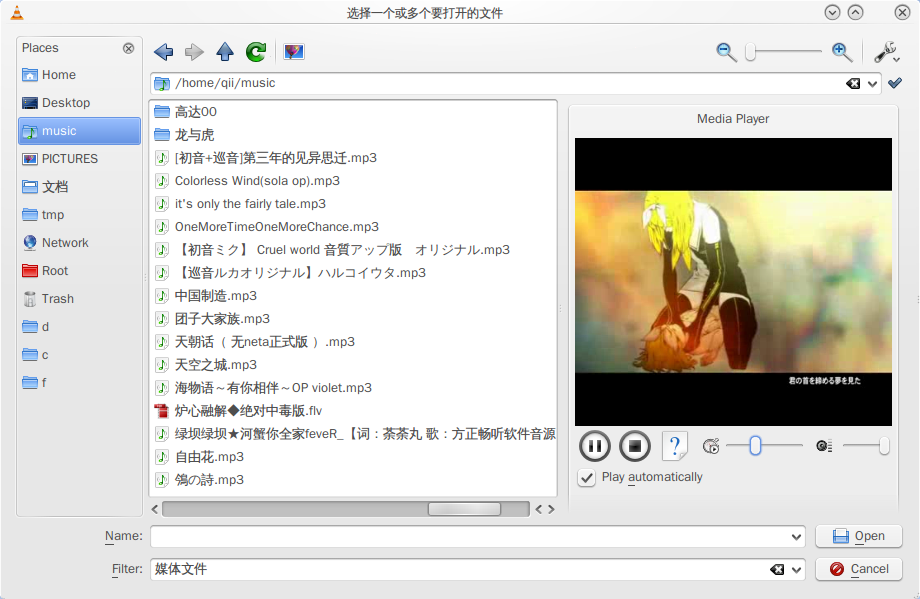The width and height of the screenshot is (920, 599).
Task: Select Colorless Wind(sola op).mp3
Action: pos(246,181)
